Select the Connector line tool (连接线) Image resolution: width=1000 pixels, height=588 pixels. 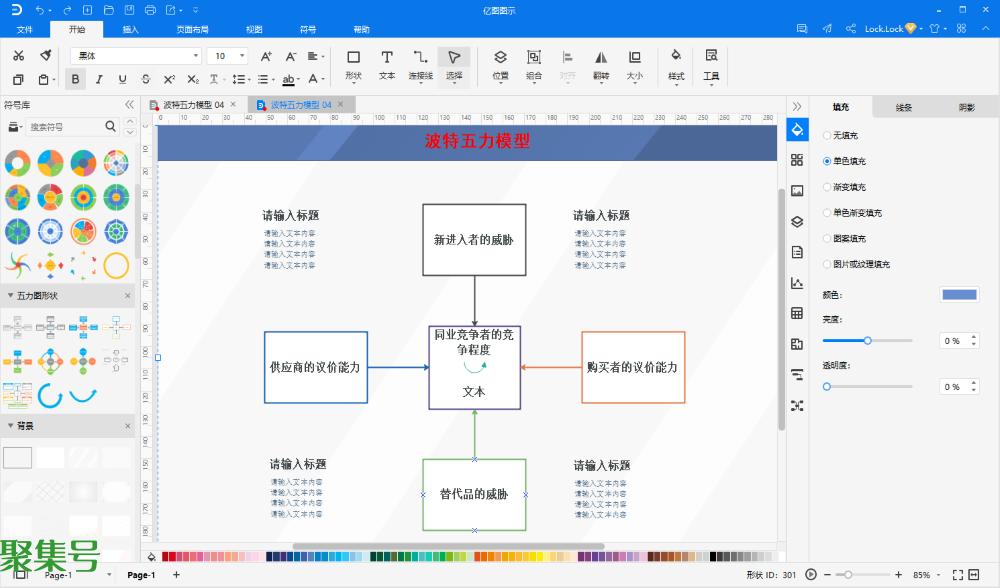click(x=421, y=64)
